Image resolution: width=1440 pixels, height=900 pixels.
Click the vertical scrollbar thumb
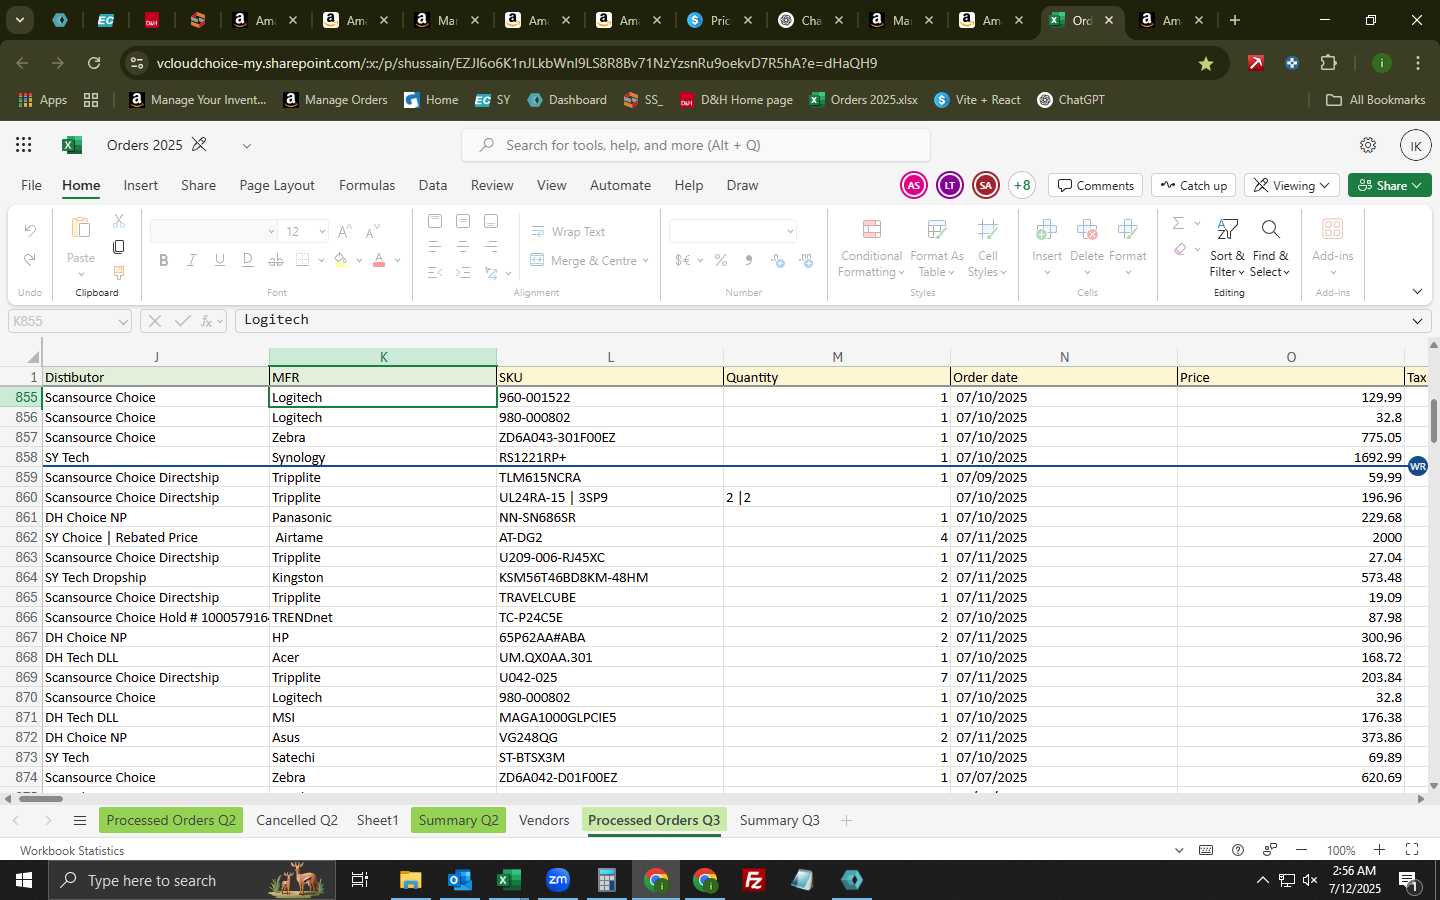(1433, 421)
